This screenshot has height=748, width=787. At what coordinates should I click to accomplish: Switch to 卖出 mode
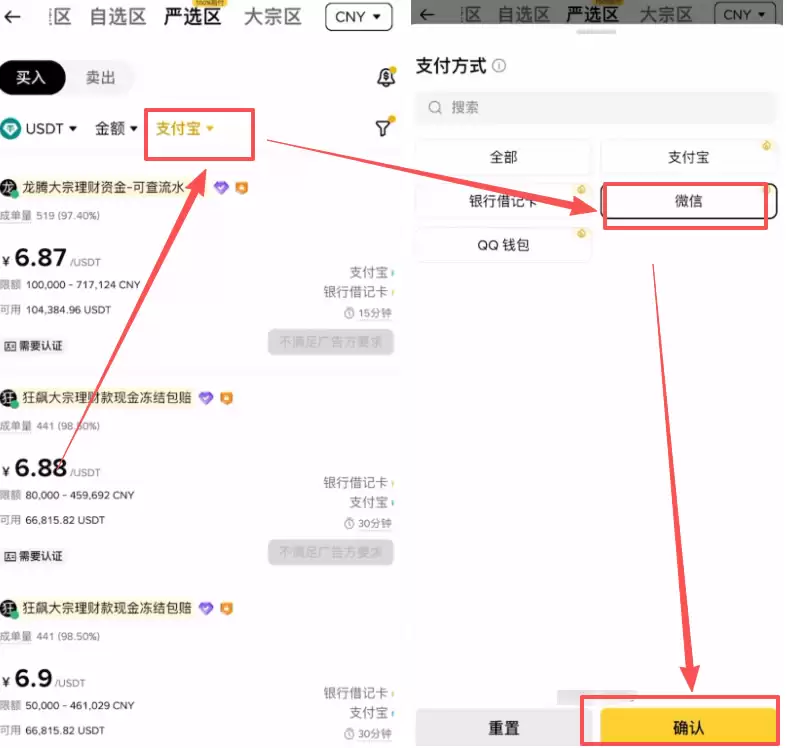tap(100, 77)
